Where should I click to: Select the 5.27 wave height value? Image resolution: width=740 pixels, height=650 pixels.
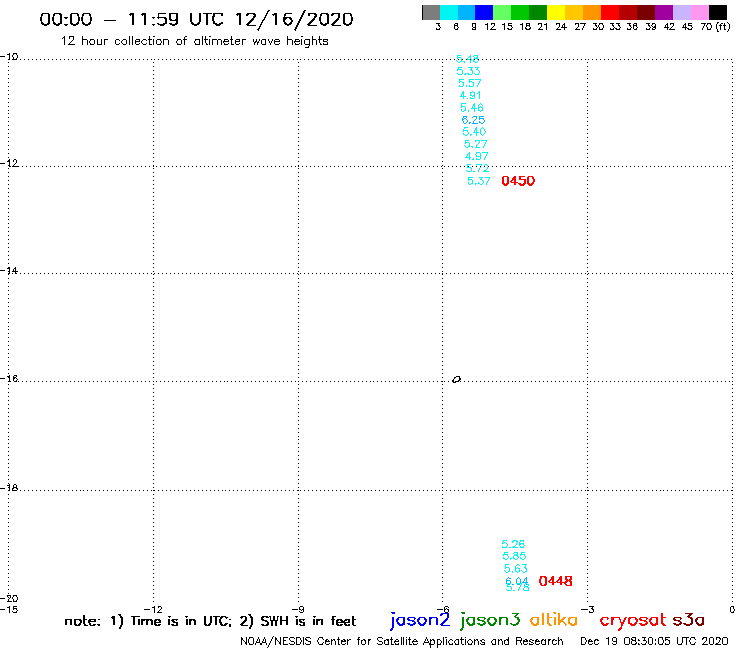[475, 144]
